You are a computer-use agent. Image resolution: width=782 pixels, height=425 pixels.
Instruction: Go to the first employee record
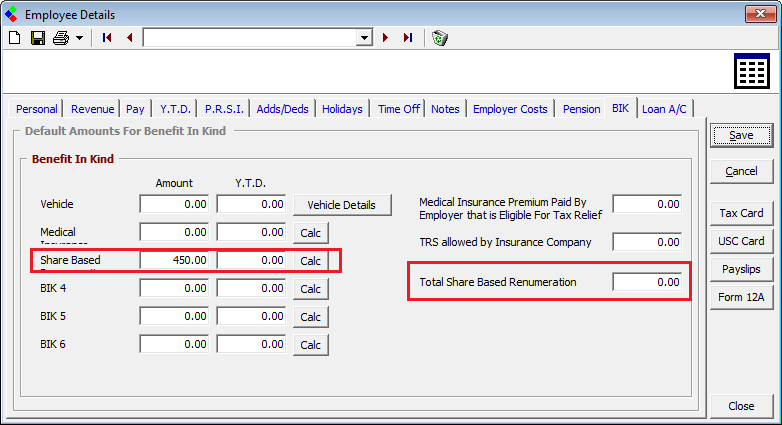pyautogui.click(x=107, y=38)
